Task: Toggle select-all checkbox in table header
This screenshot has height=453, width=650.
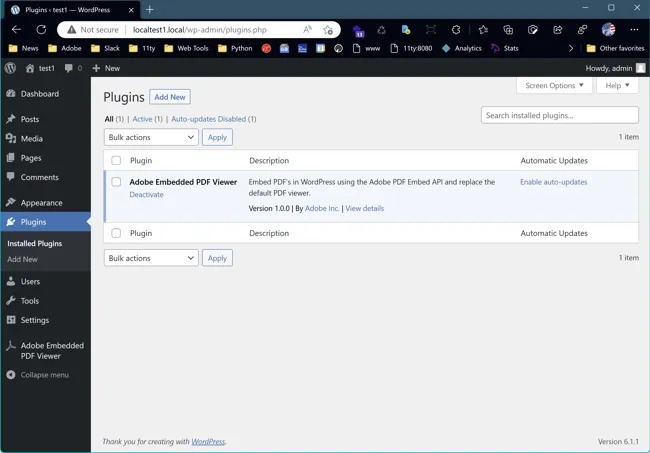Action: [116, 160]
